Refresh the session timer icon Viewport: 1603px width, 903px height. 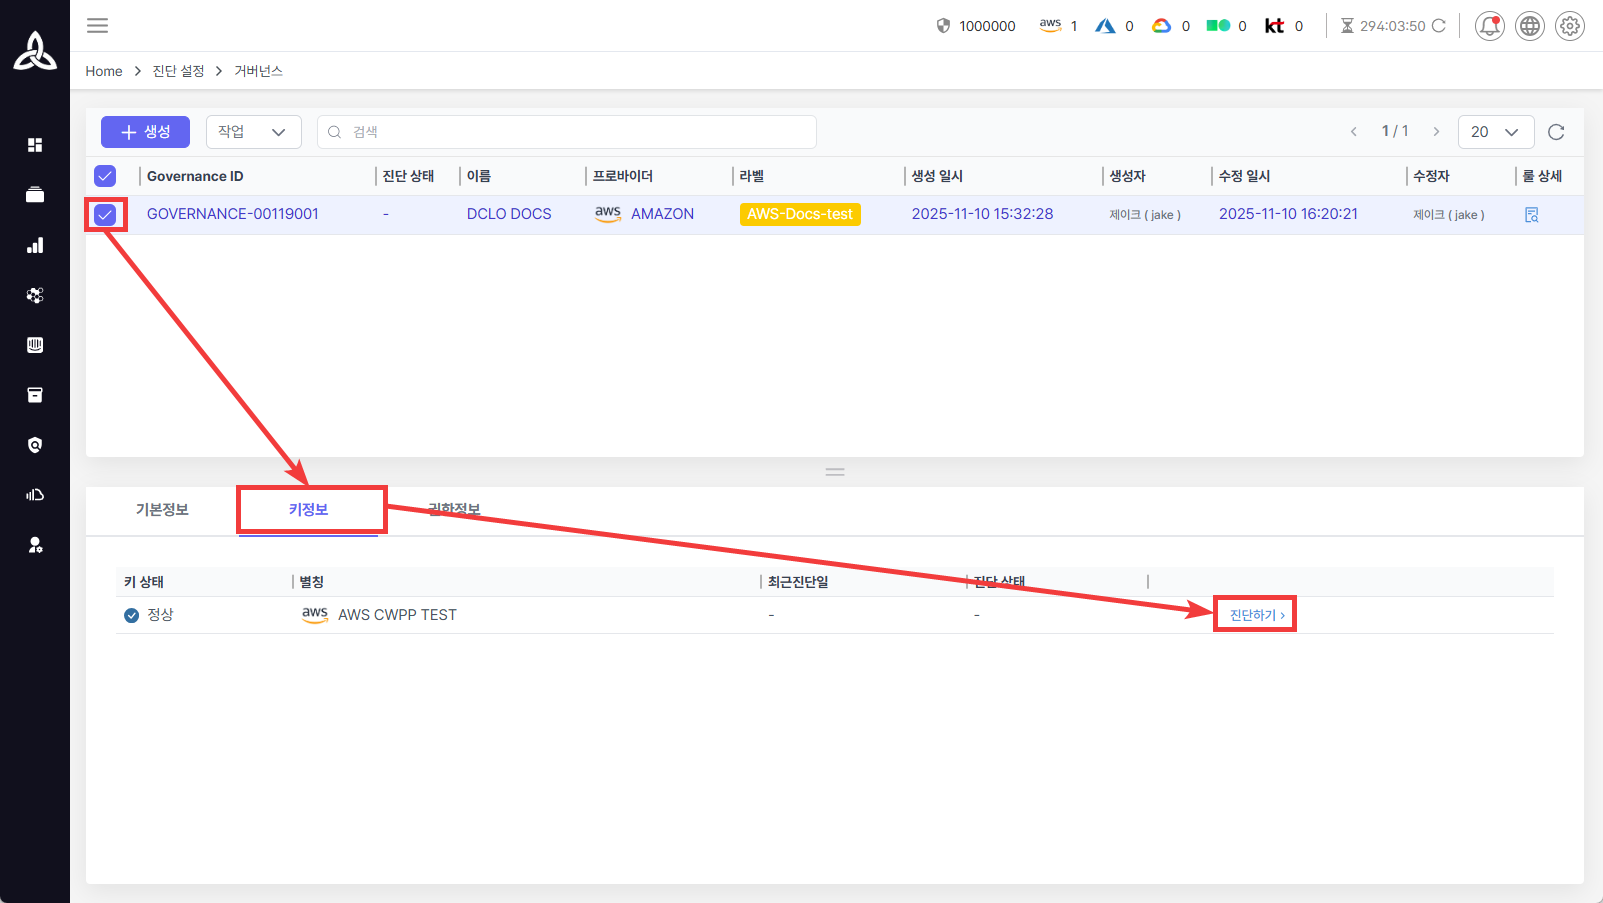pyautogui.click(x=1439, y=26)
